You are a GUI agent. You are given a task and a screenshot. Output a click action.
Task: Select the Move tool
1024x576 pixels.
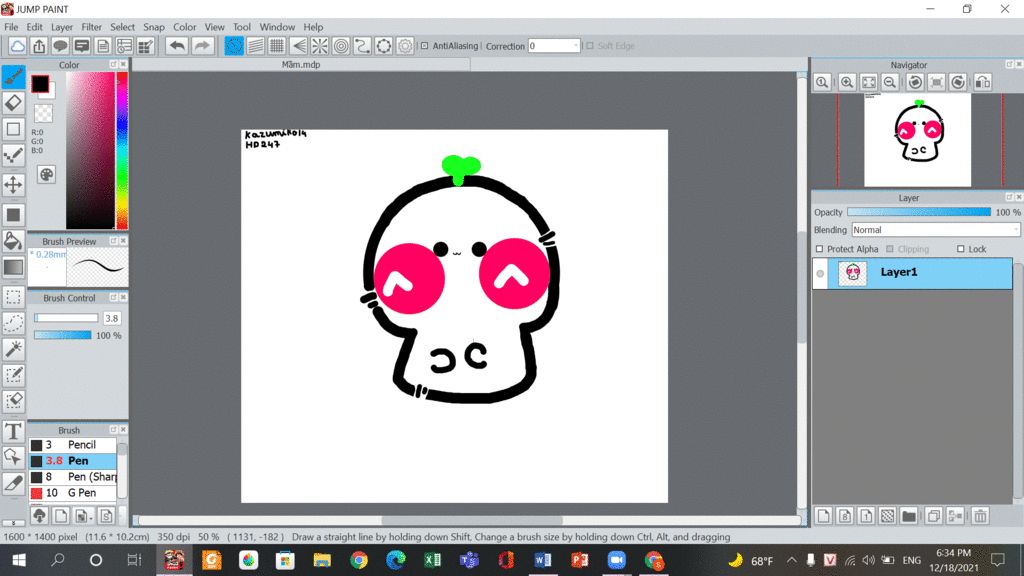coord(13,185)
